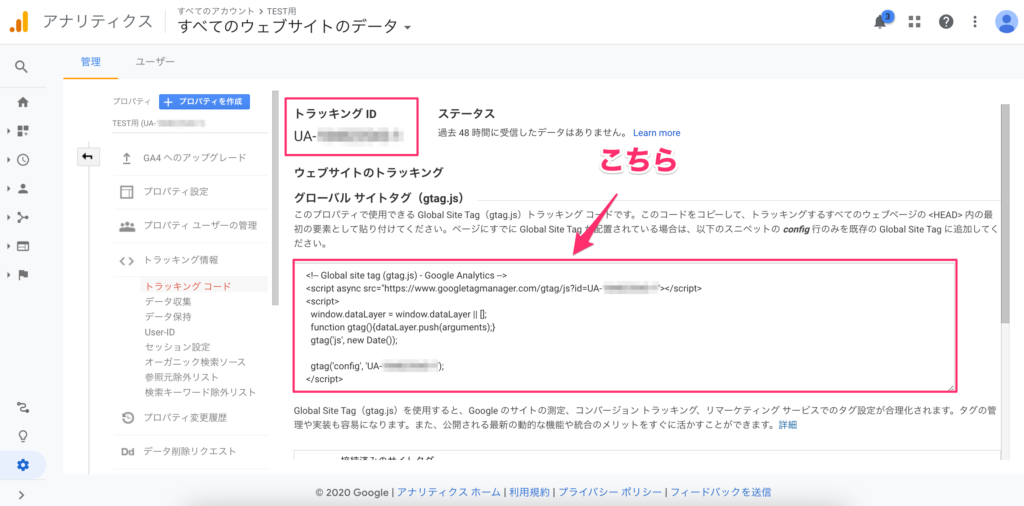Collapse the トラッキング情報 section

pos(181,261)
